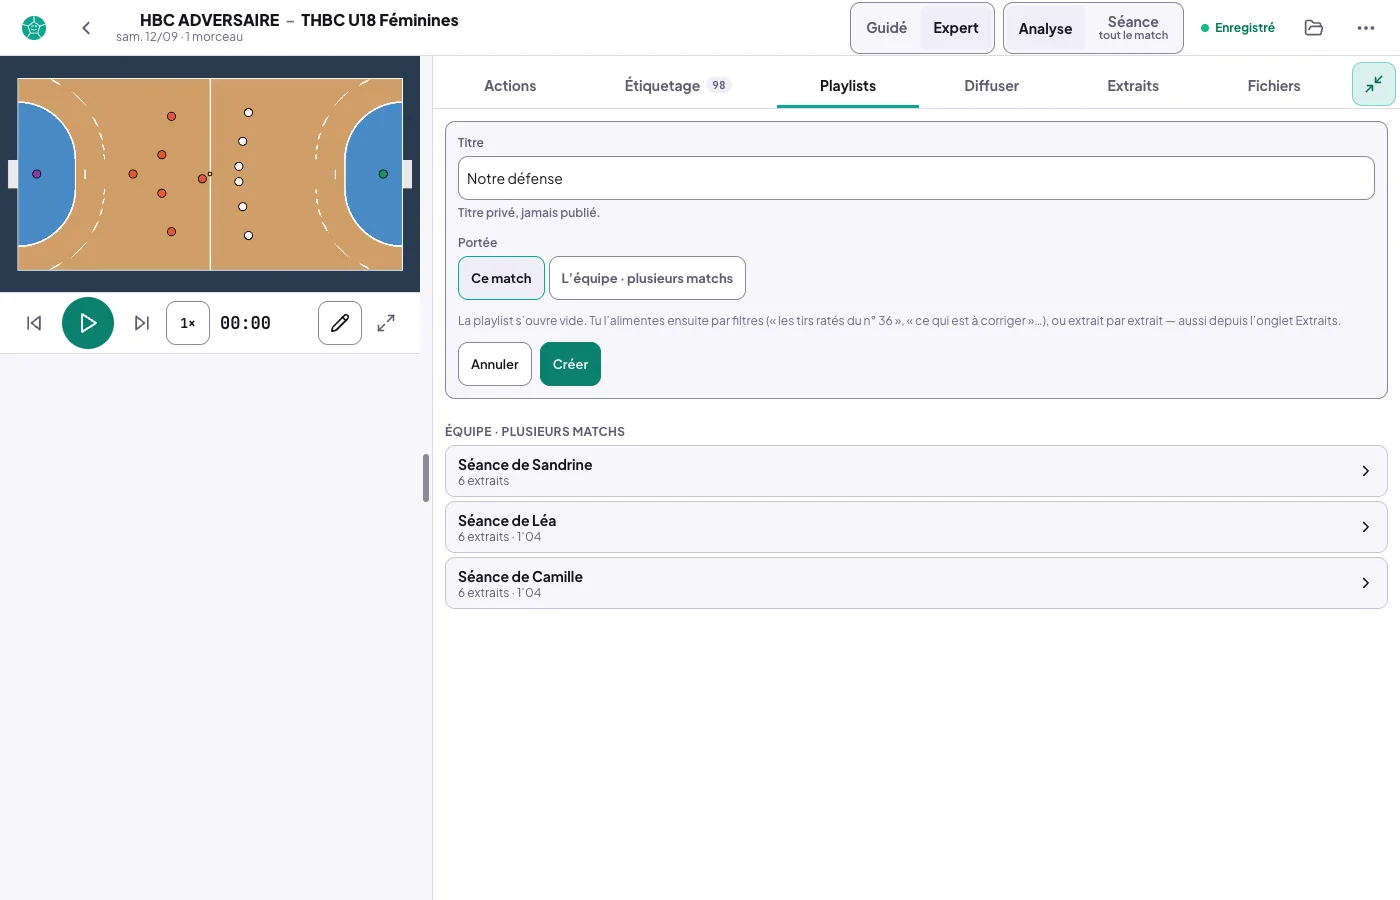Switch to Expert mode
The image size is (1400, 900).
pos(956,28)
